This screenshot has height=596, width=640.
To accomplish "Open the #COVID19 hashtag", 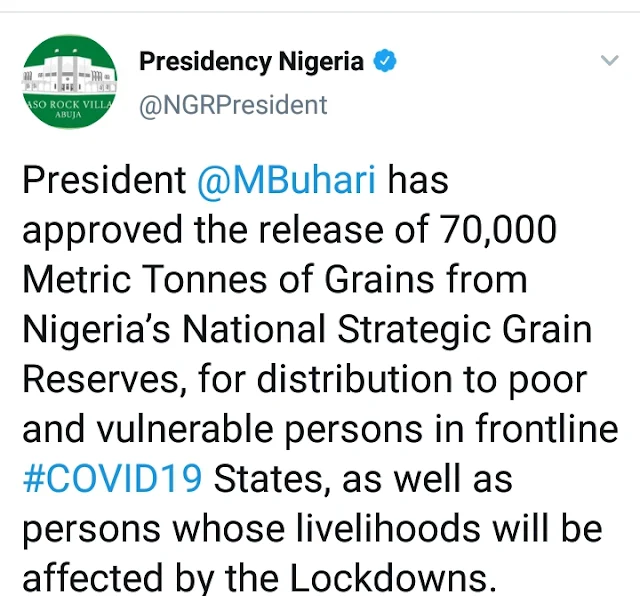I will [x=111, y=480].
